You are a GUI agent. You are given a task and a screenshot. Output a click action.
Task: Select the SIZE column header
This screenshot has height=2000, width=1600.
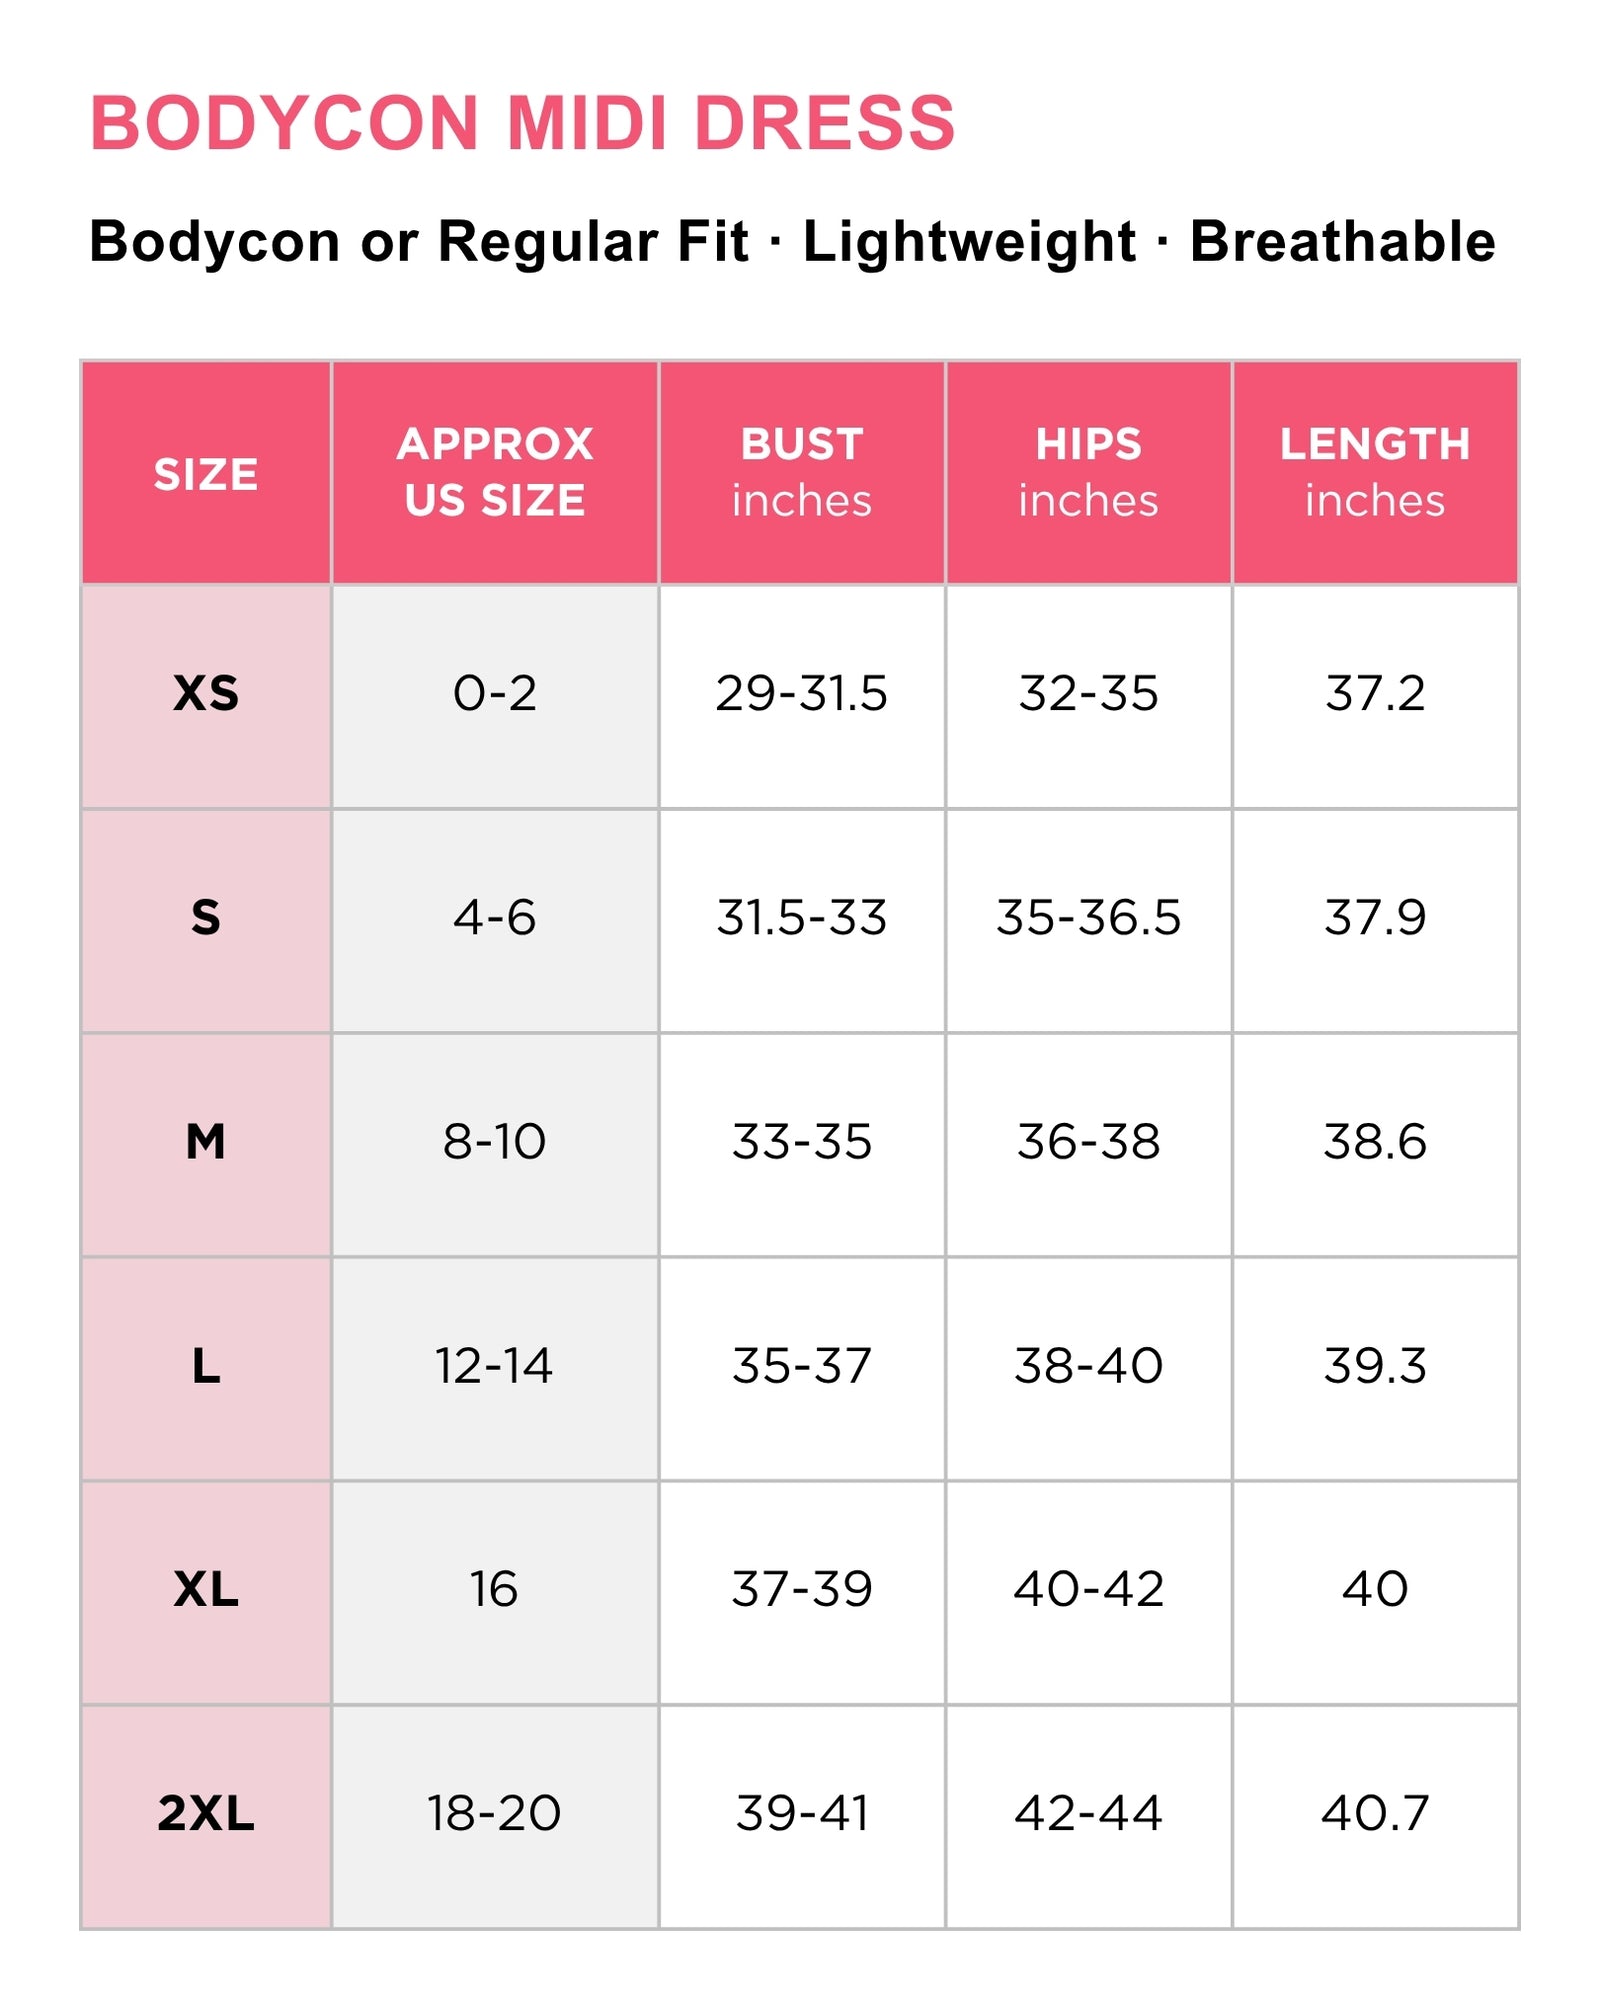(x=206, y=473)
